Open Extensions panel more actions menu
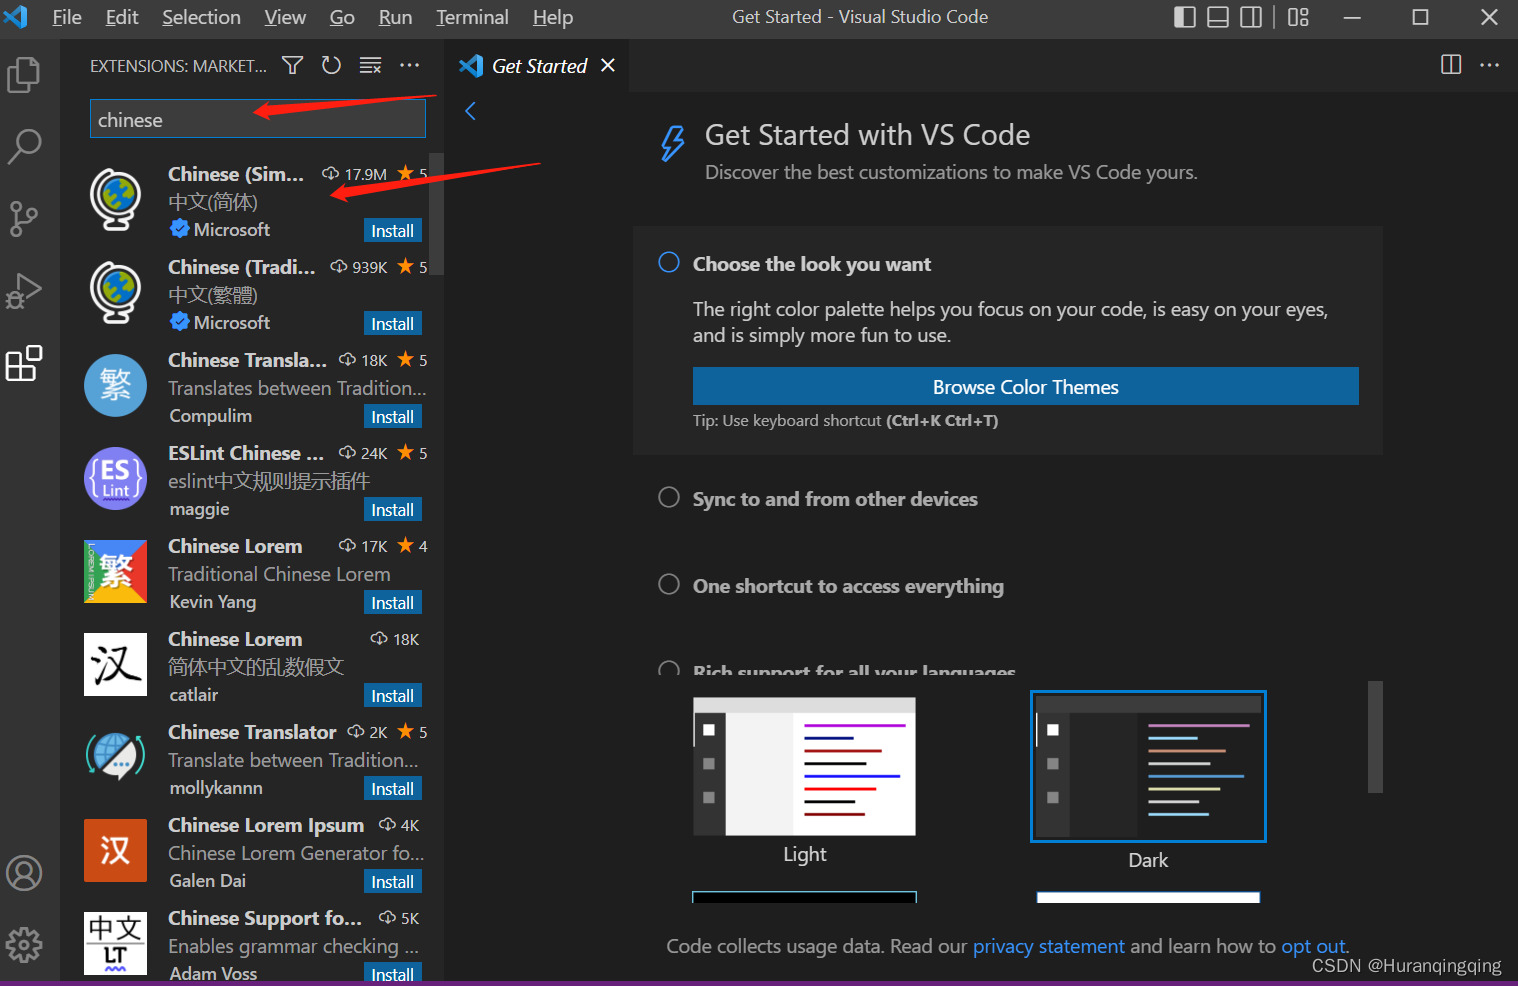 pyautogui.click(x=410, y=66)
